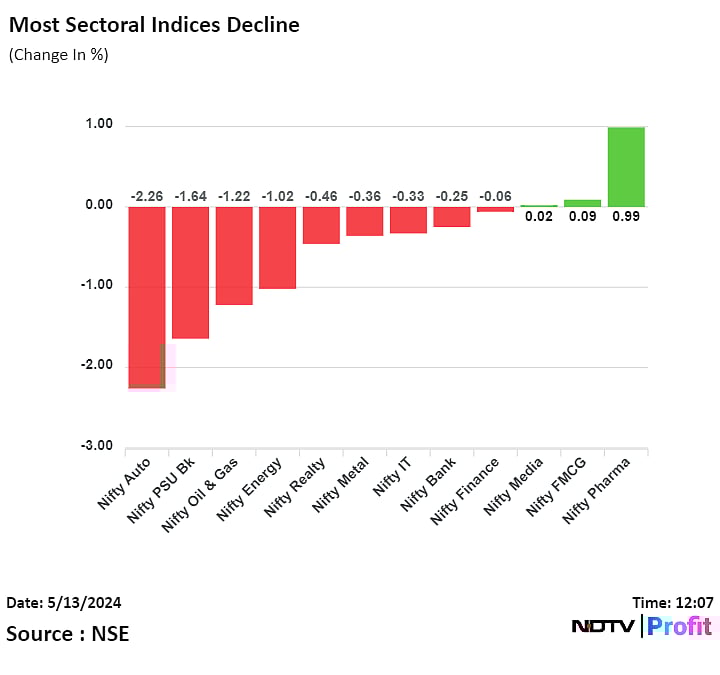Select the Nifty Energy red bar
The width and height of the screenshot is (720, 675).
pyautogui.click(x=277, y=247)
